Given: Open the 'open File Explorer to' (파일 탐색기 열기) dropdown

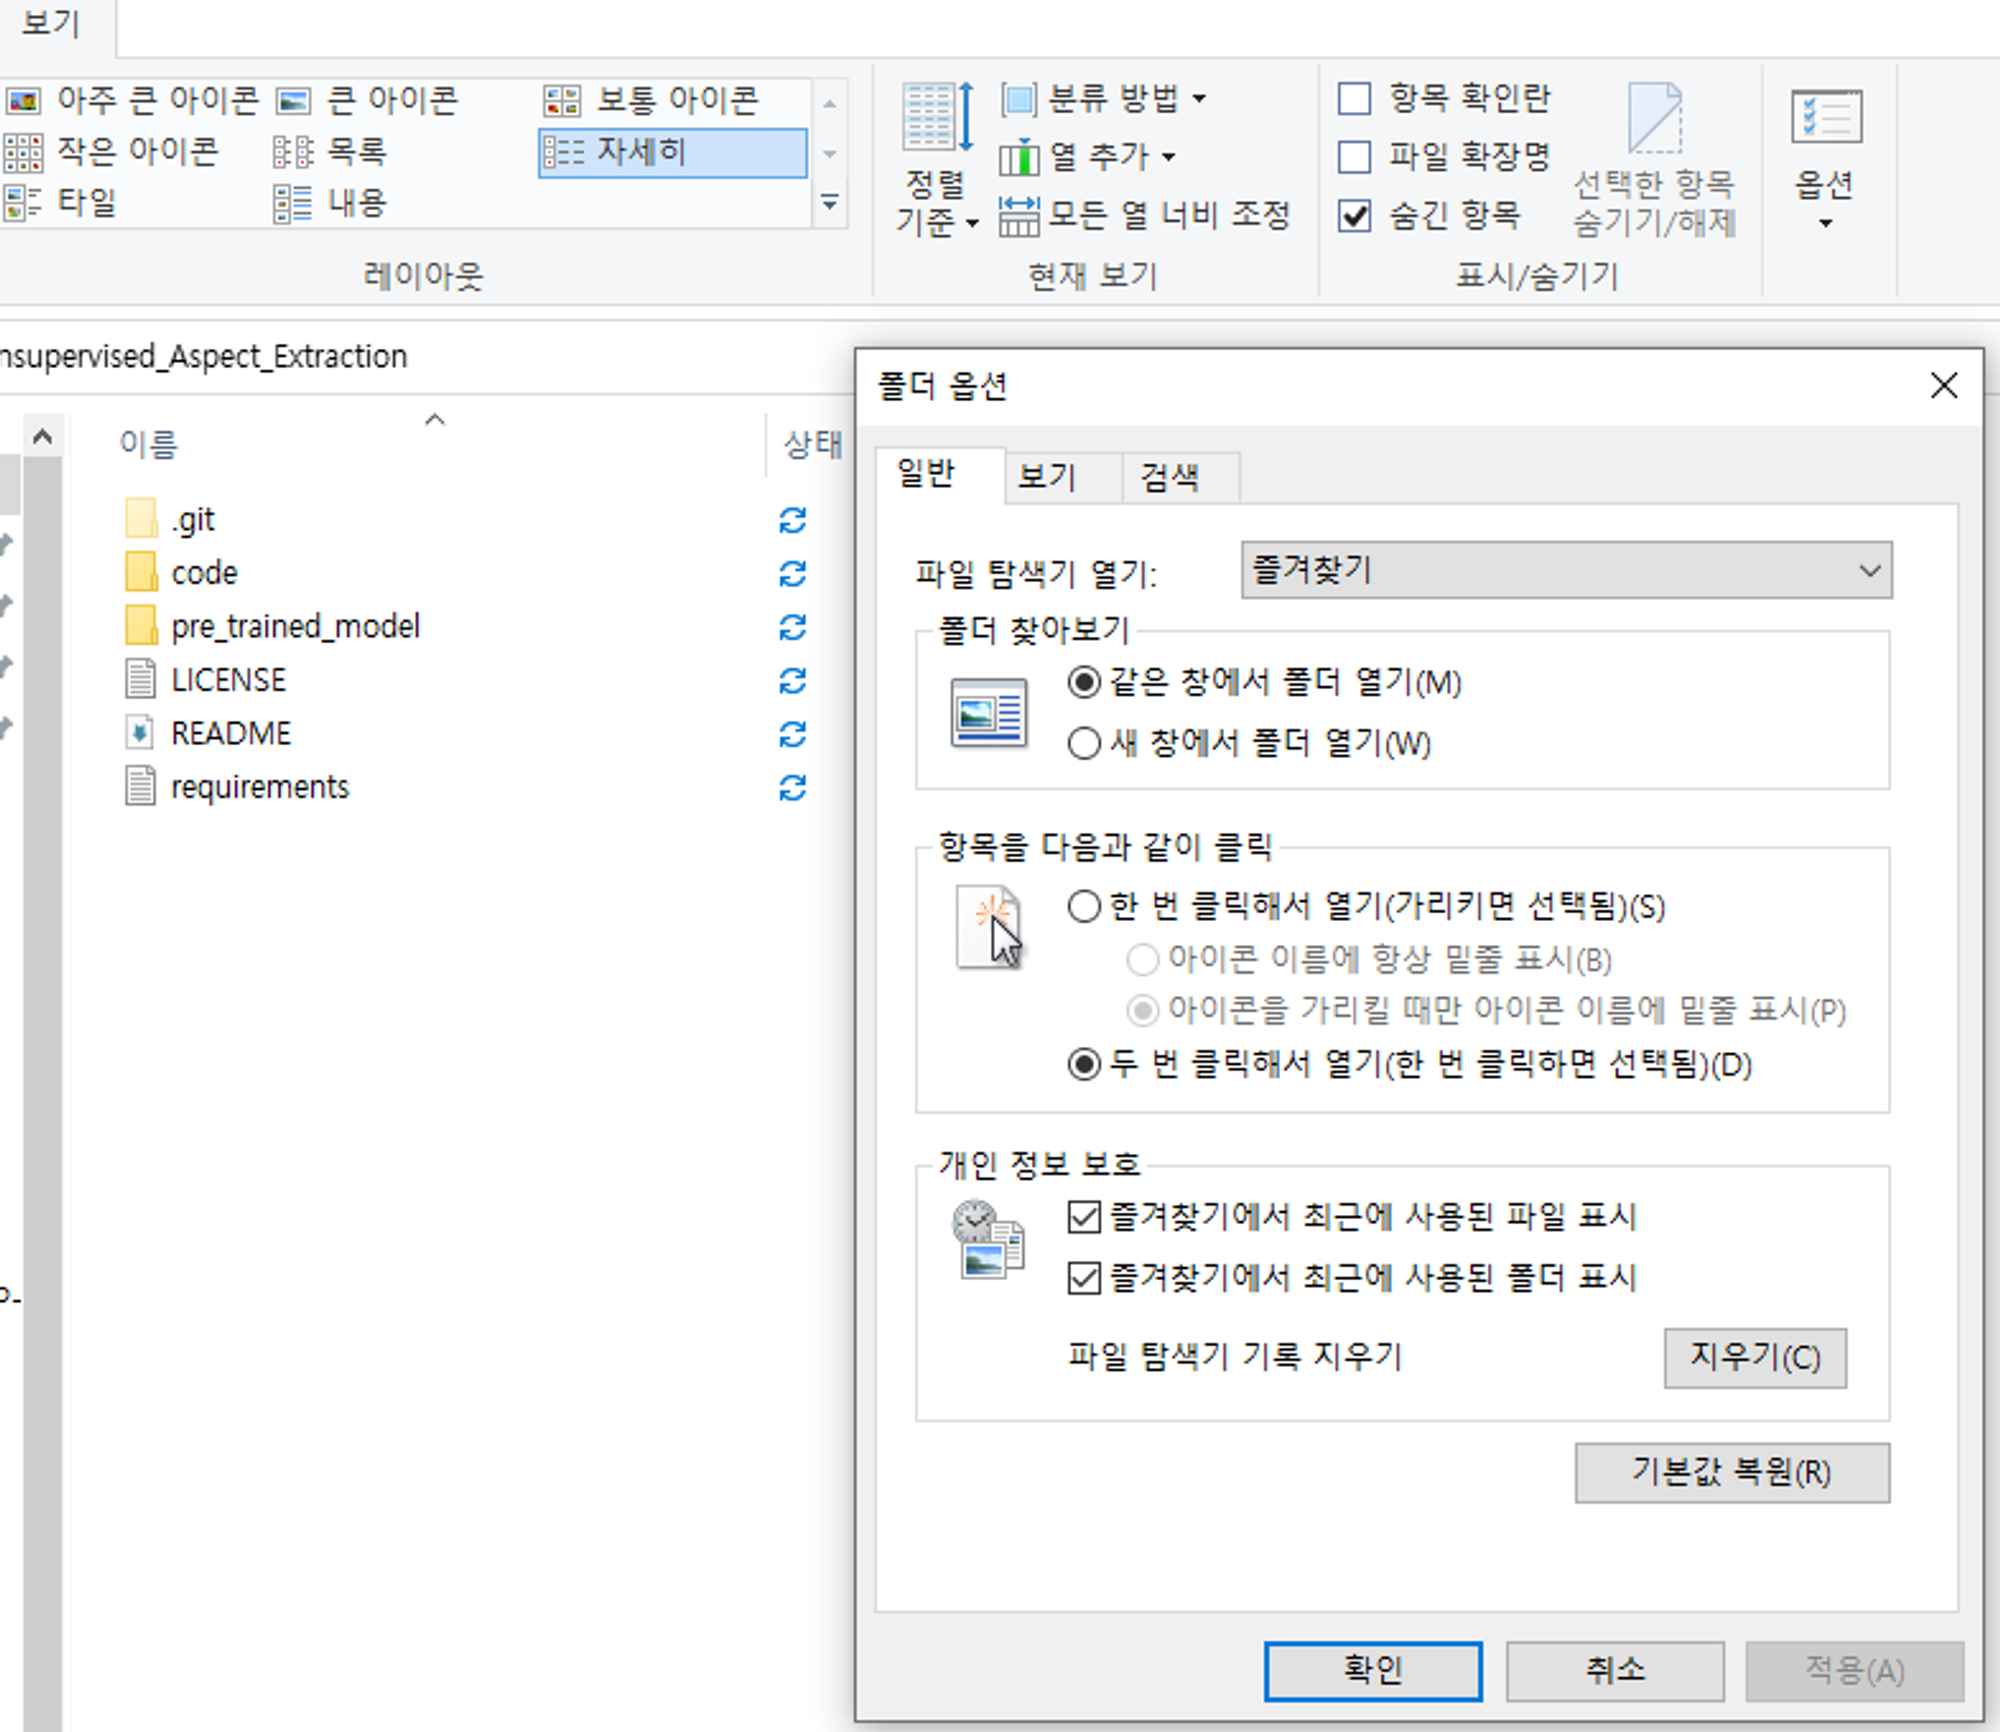Looking at the screenshot, I should tap(1565, 570).
